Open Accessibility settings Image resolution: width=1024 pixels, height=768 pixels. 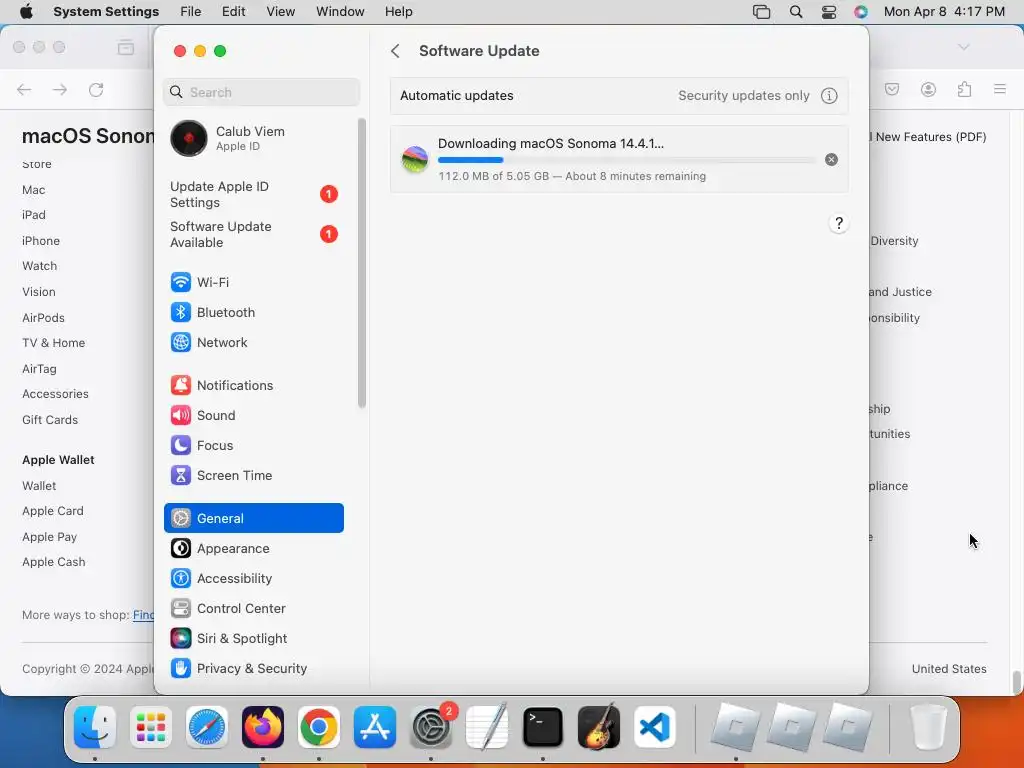[x=253, y=579]
